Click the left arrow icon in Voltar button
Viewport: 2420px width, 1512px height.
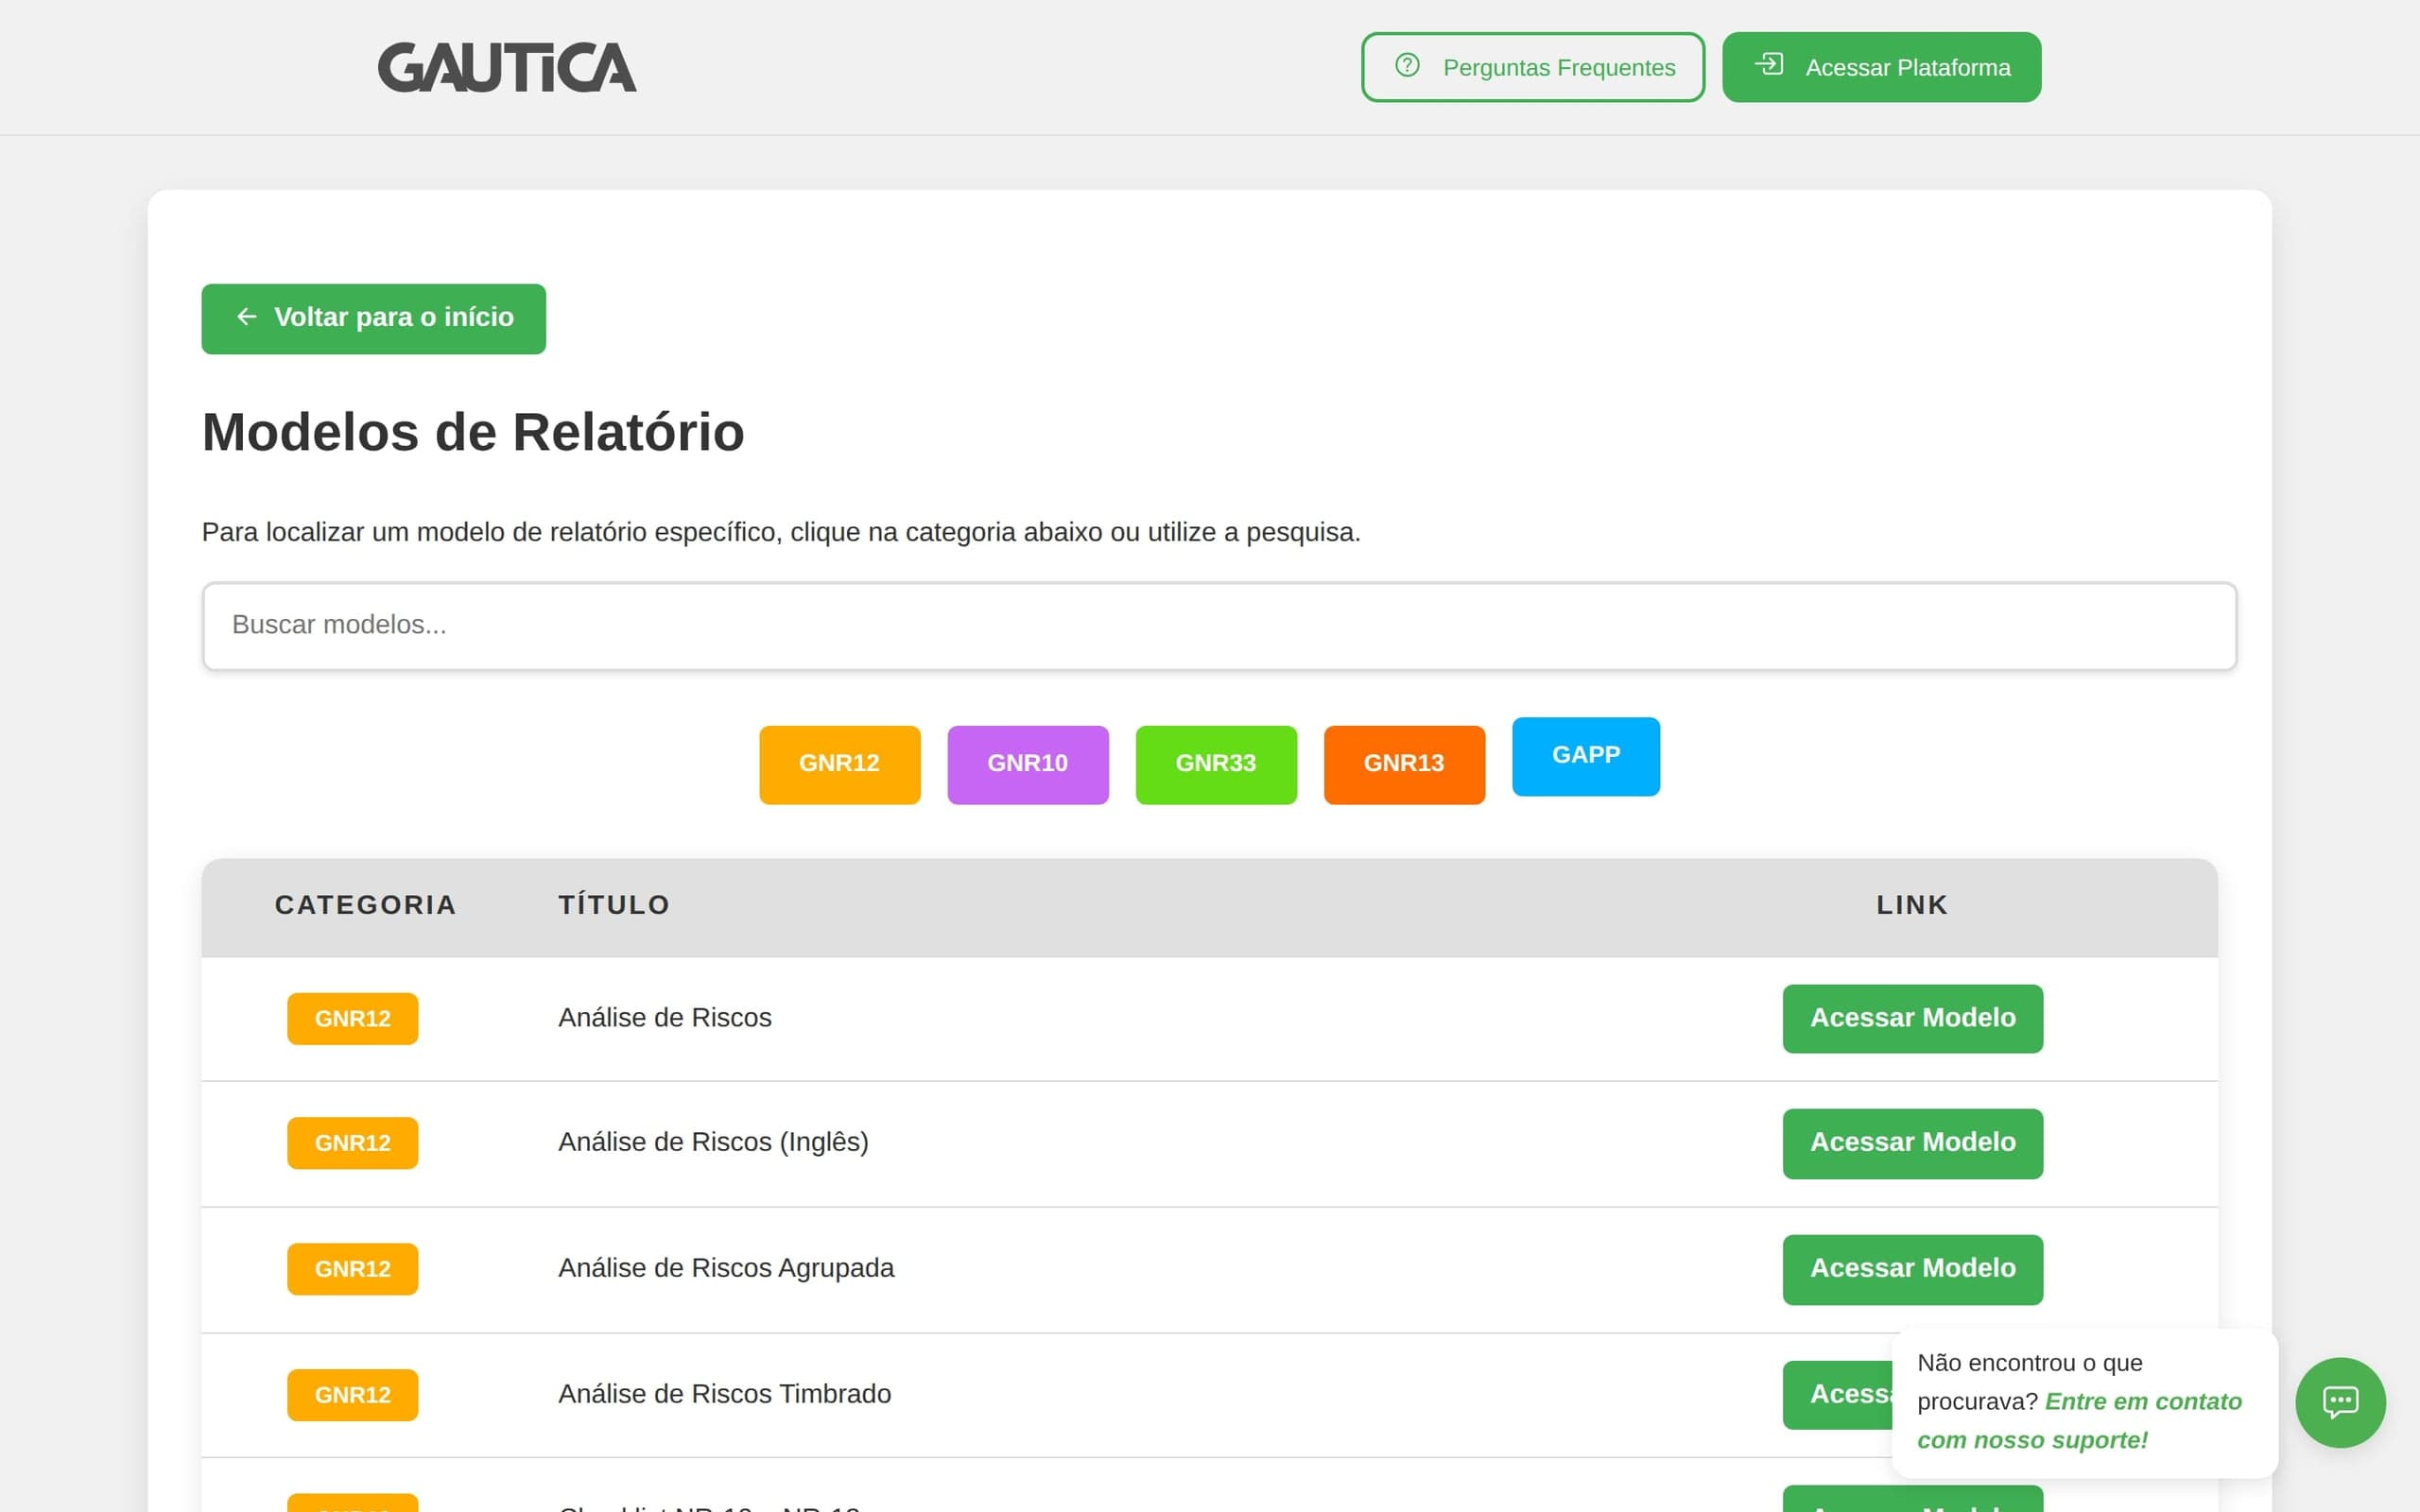[x=247, y=317]
